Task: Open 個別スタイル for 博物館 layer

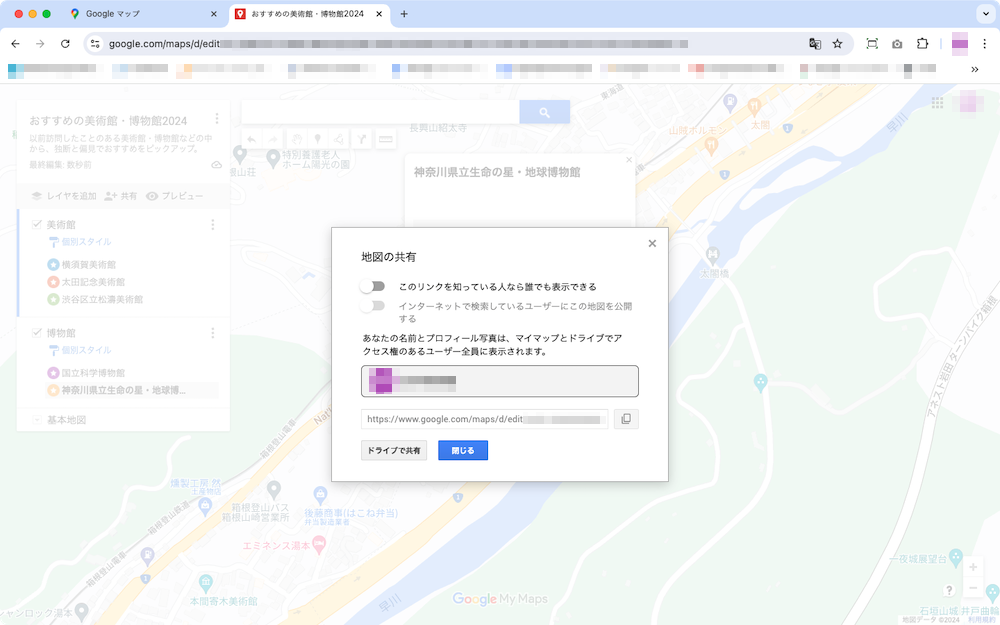Action: [x=80, y=350]
